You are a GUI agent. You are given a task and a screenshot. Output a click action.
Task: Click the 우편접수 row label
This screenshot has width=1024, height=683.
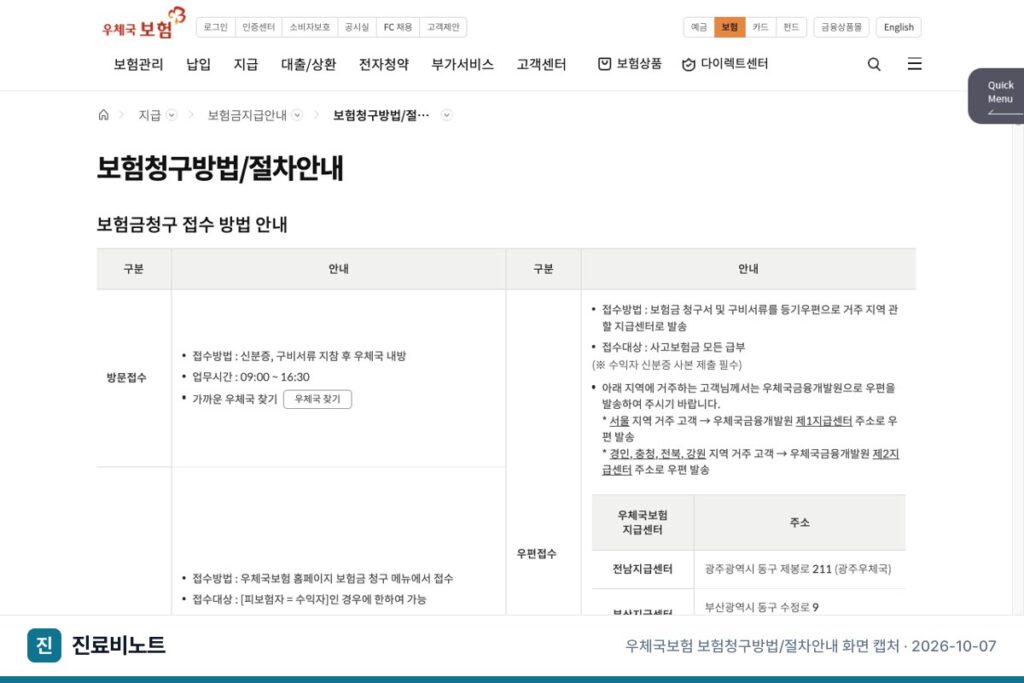click(536, 554)
